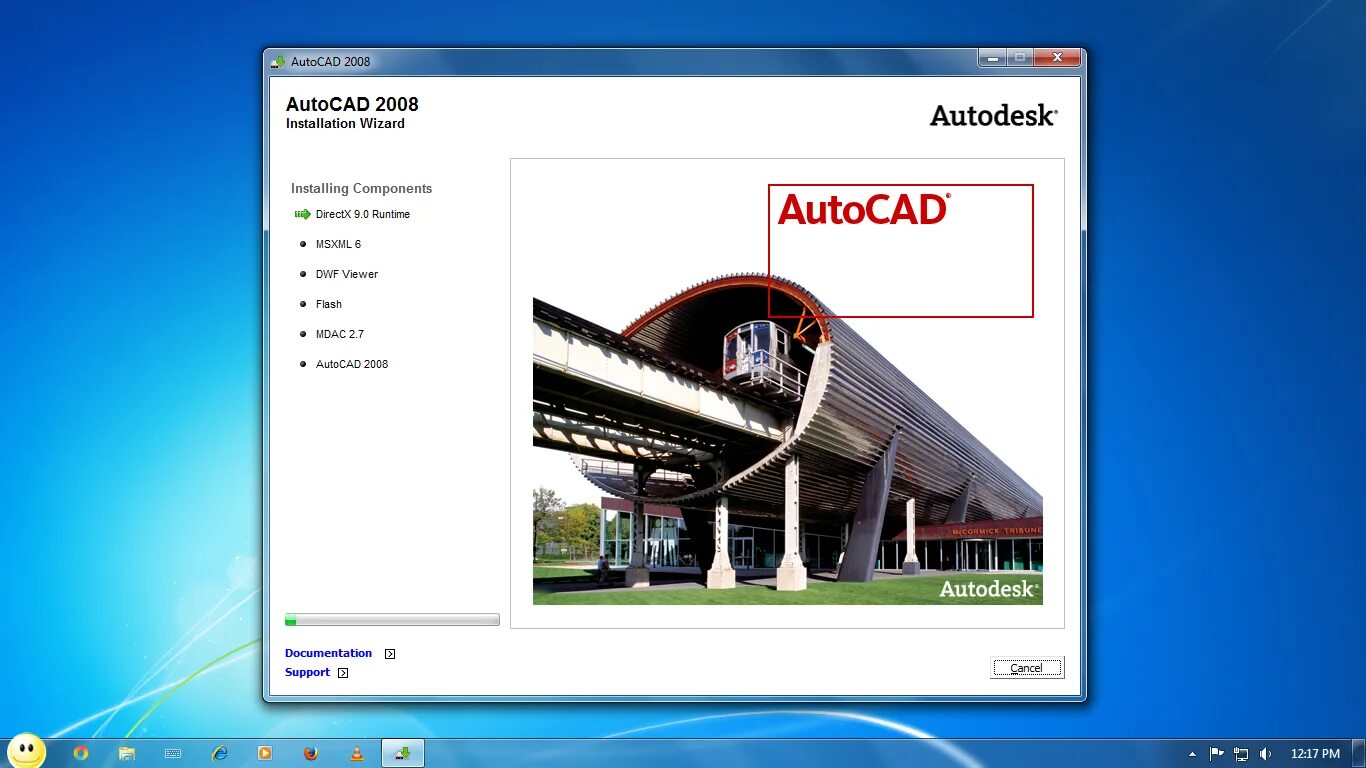Viewport: 1366px width, 768px height.
Task: Close the AutoCAD 2008 installer window
Action: [1056, 58]
